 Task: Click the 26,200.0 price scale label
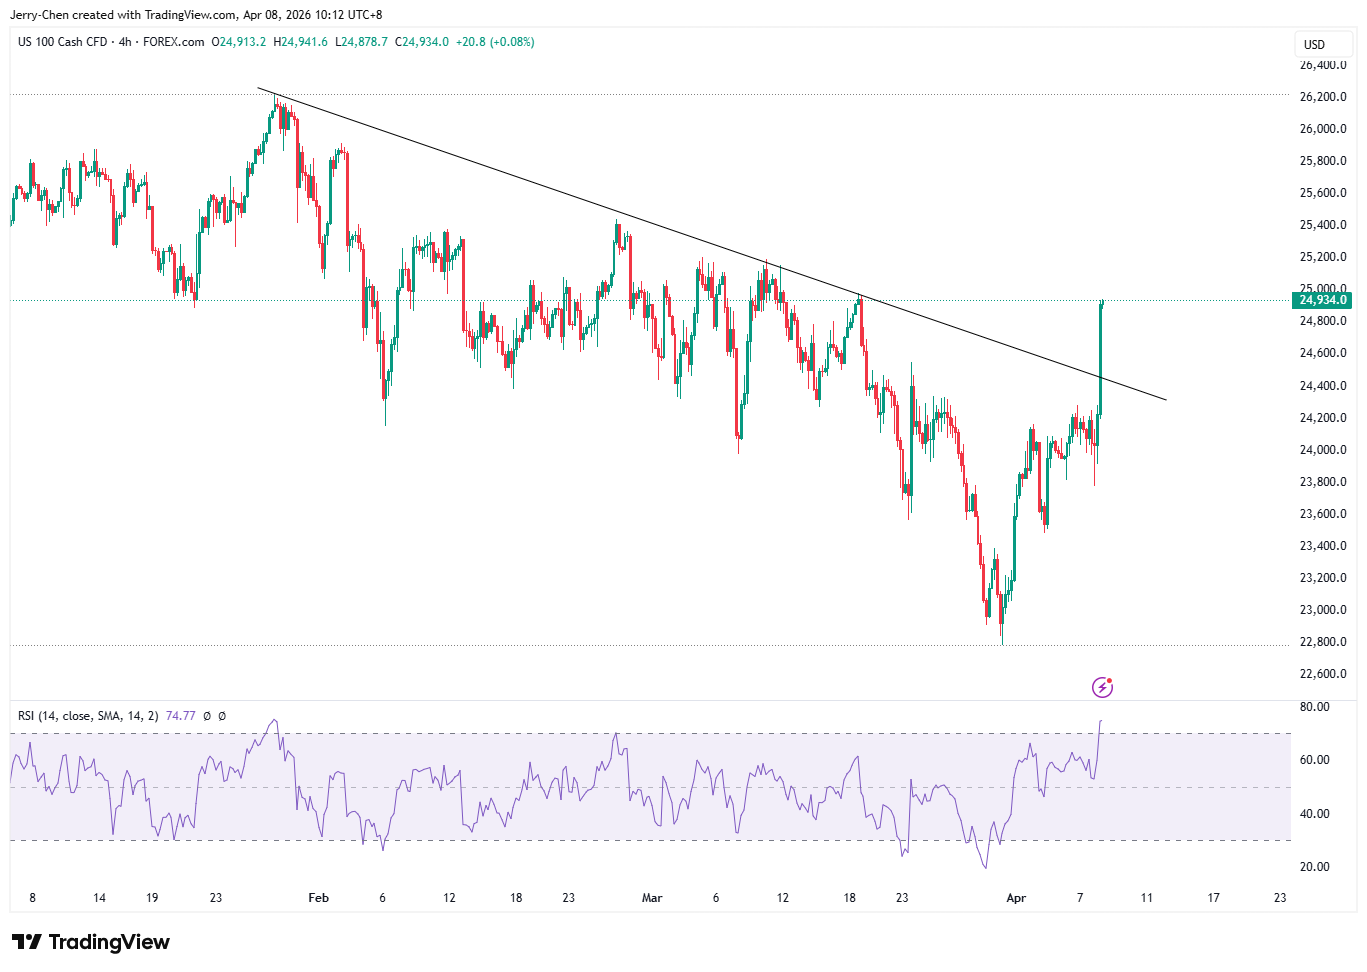point(1322,97)
